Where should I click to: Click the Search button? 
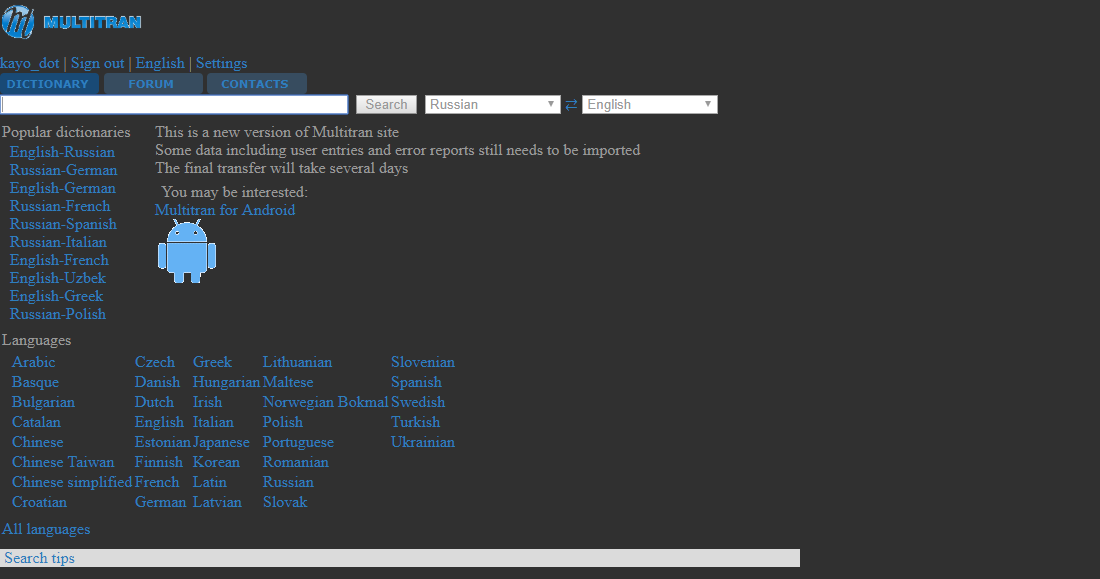(387, 105)
